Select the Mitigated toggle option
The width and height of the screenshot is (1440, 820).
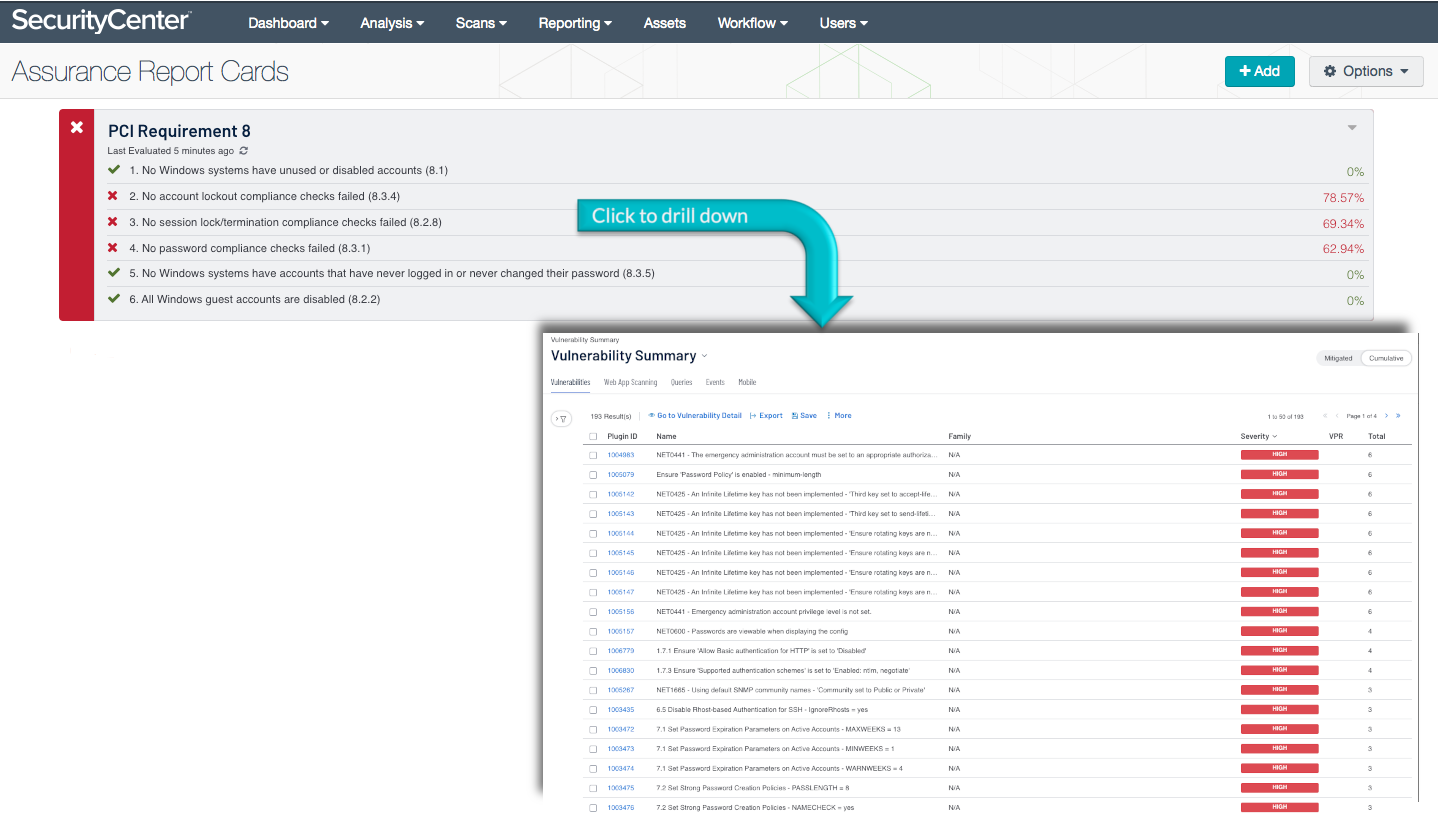[x=1338, y=358]
